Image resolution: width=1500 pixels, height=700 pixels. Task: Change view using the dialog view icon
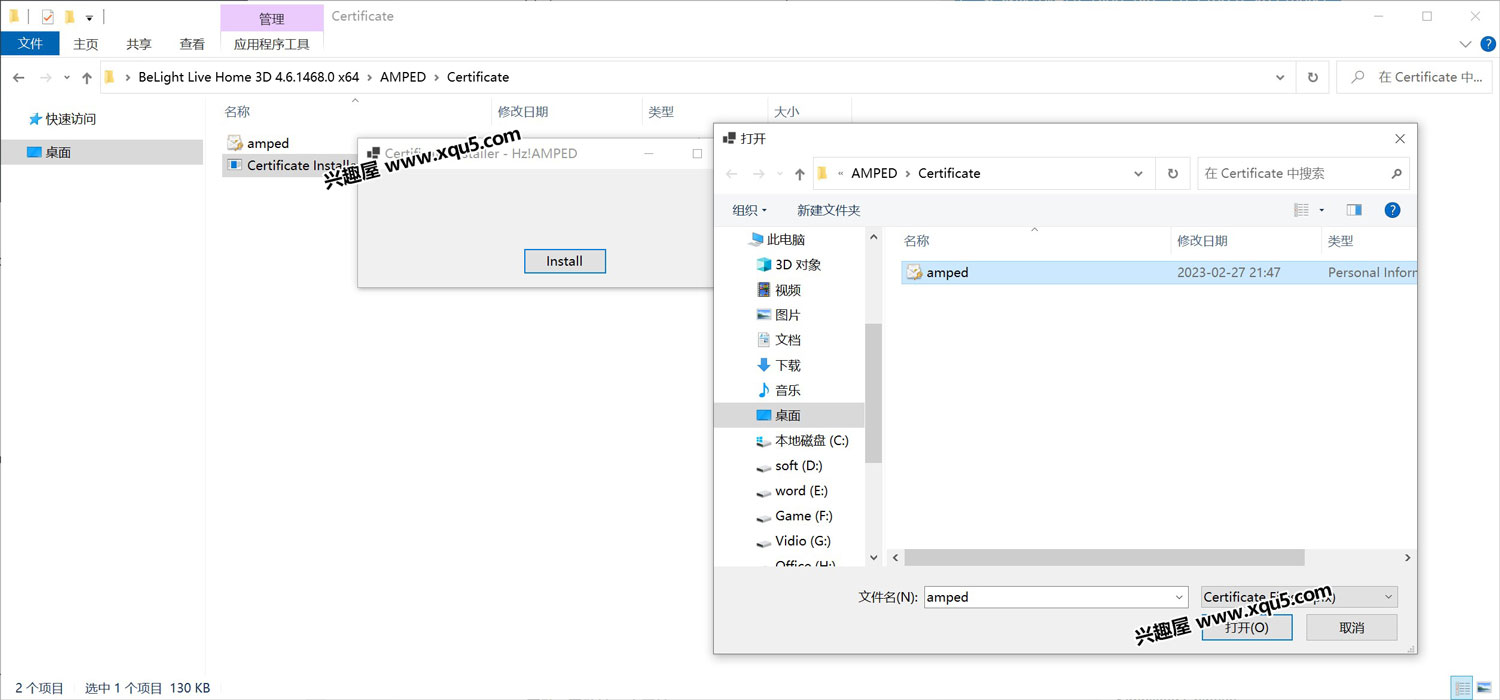[1301, 210]
